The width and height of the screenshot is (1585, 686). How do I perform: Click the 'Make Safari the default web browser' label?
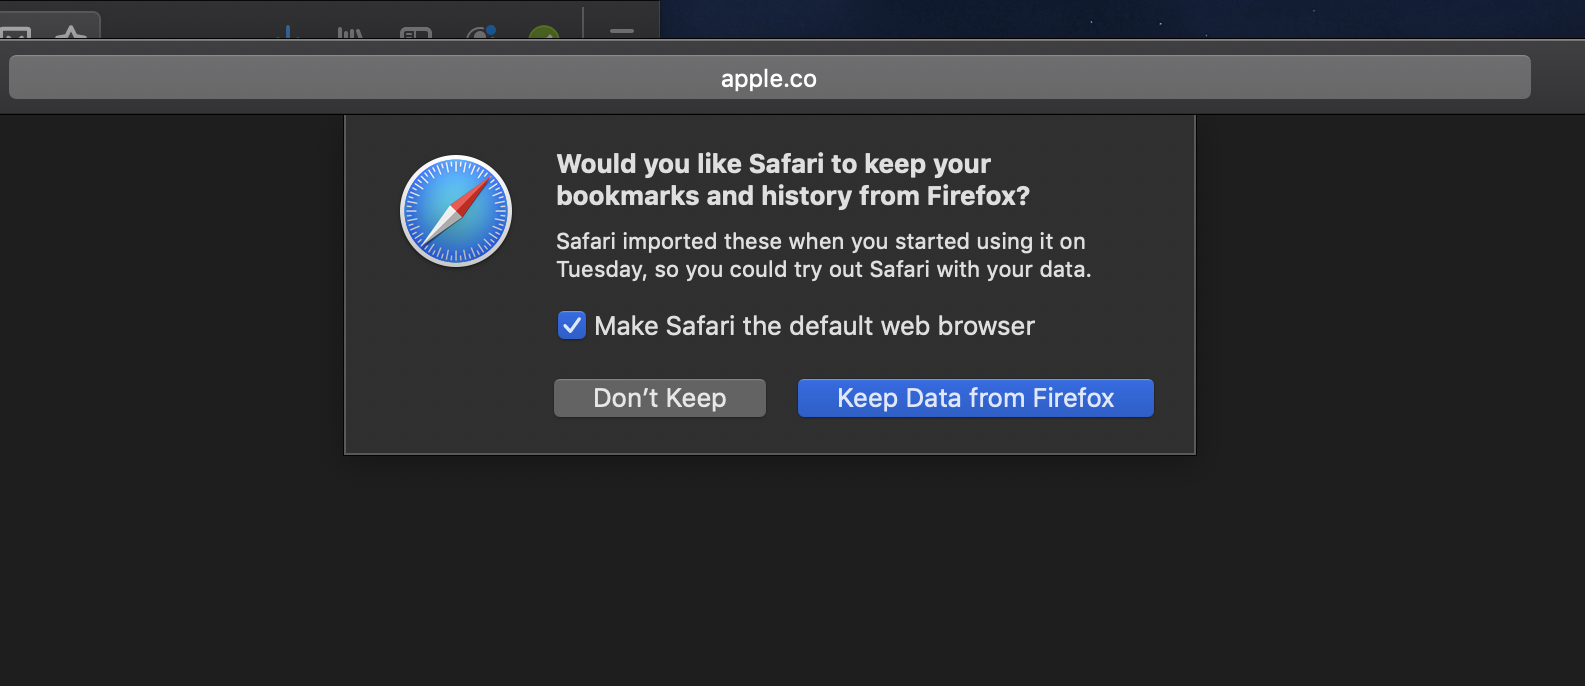[x=814, y=326]
